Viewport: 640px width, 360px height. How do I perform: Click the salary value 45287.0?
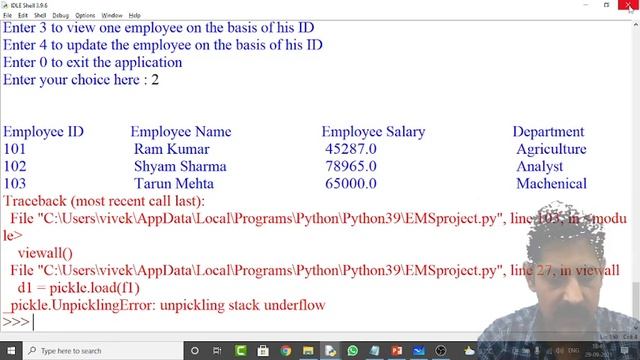(351, 149)
